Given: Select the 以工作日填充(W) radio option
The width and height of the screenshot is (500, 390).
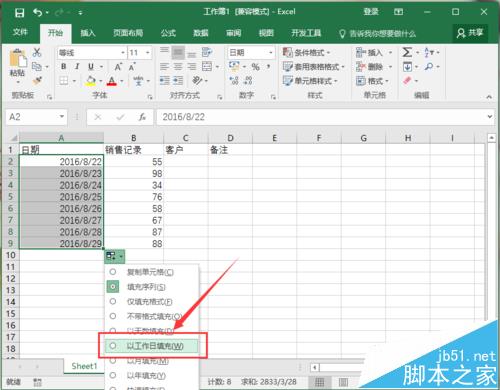Looking at the screenshot, I should (113, 346).
